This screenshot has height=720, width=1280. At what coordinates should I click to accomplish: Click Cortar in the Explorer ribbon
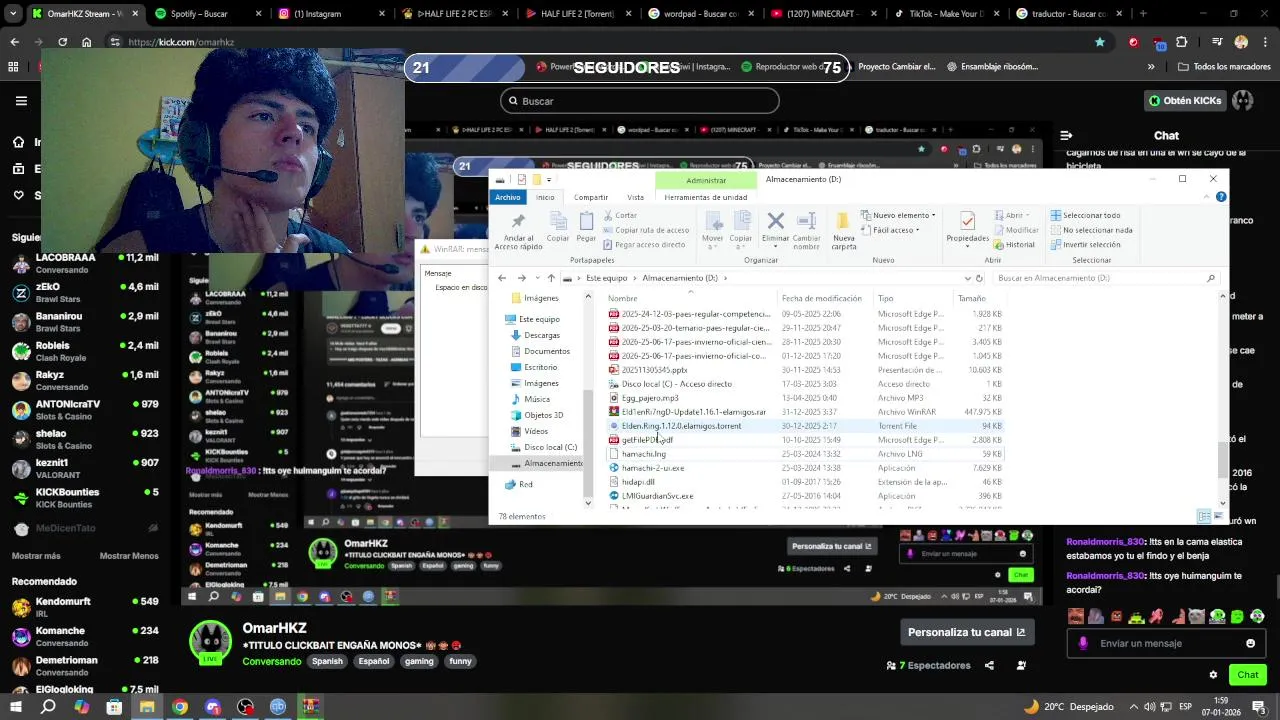[x=619, y=215]
